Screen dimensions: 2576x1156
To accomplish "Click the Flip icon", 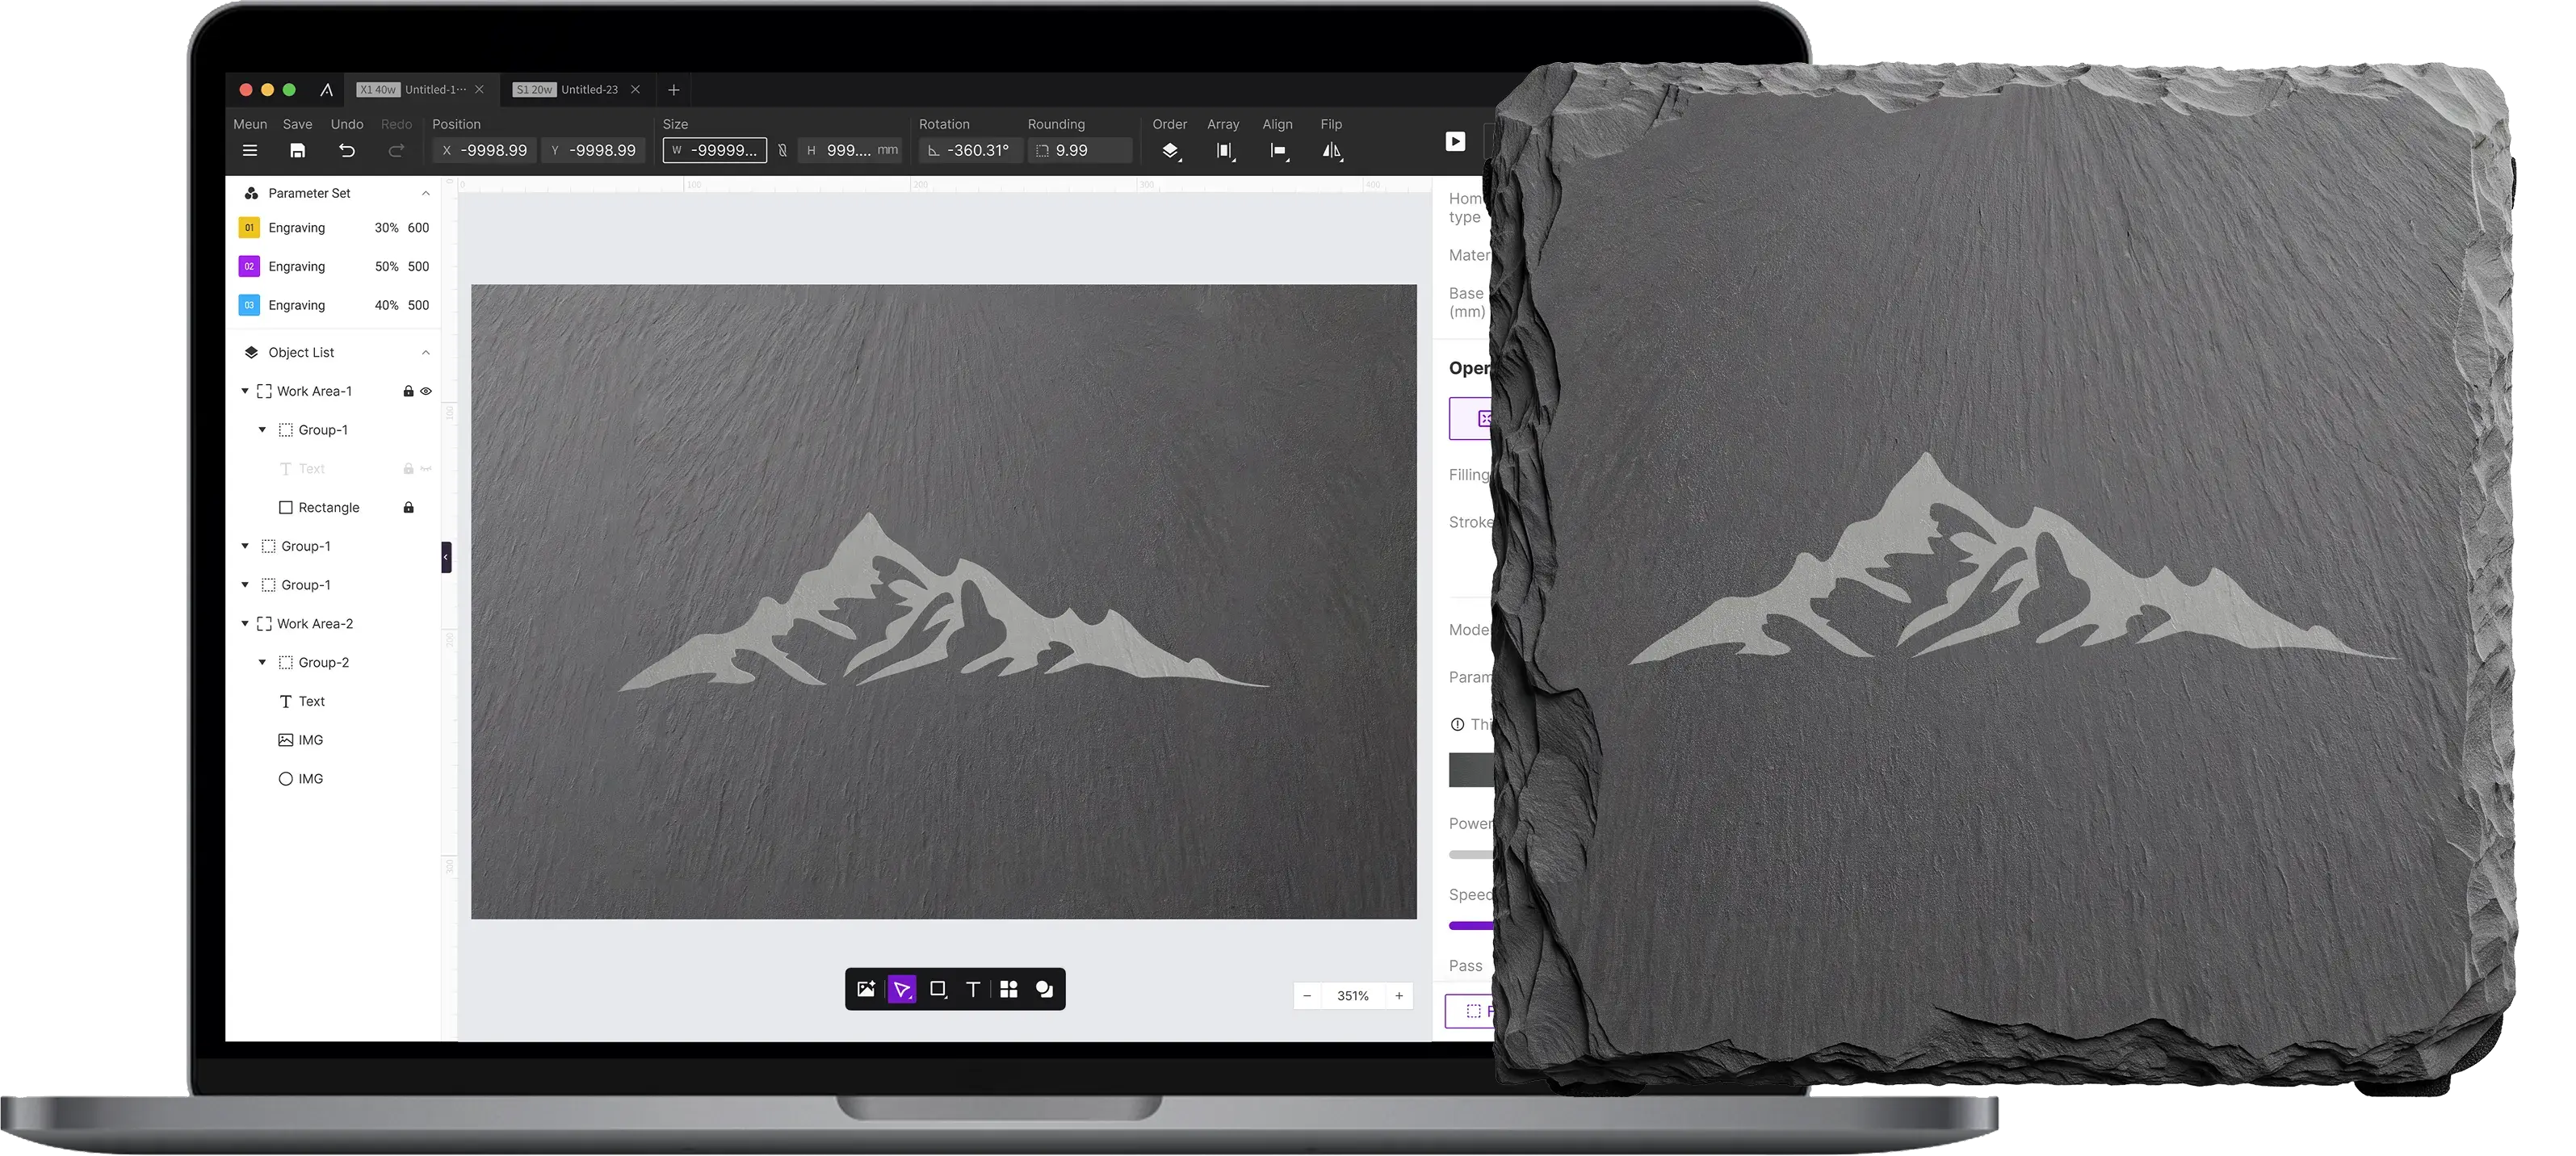I will (x=1332, y=151).
